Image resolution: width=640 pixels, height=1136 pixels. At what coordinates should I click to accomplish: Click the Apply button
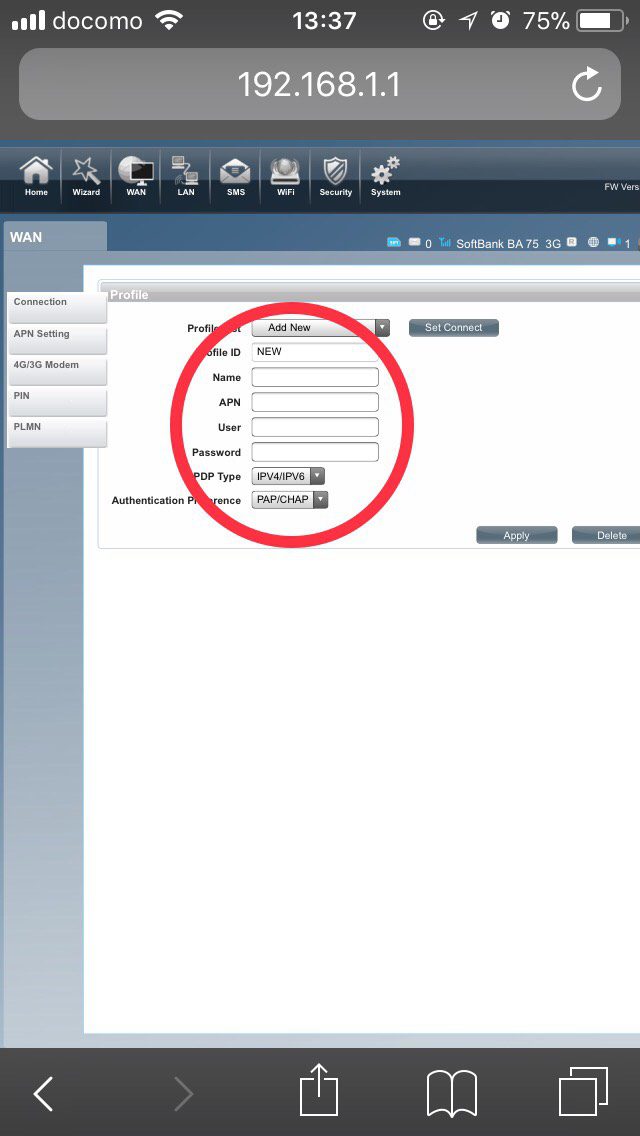click(516, 536)
